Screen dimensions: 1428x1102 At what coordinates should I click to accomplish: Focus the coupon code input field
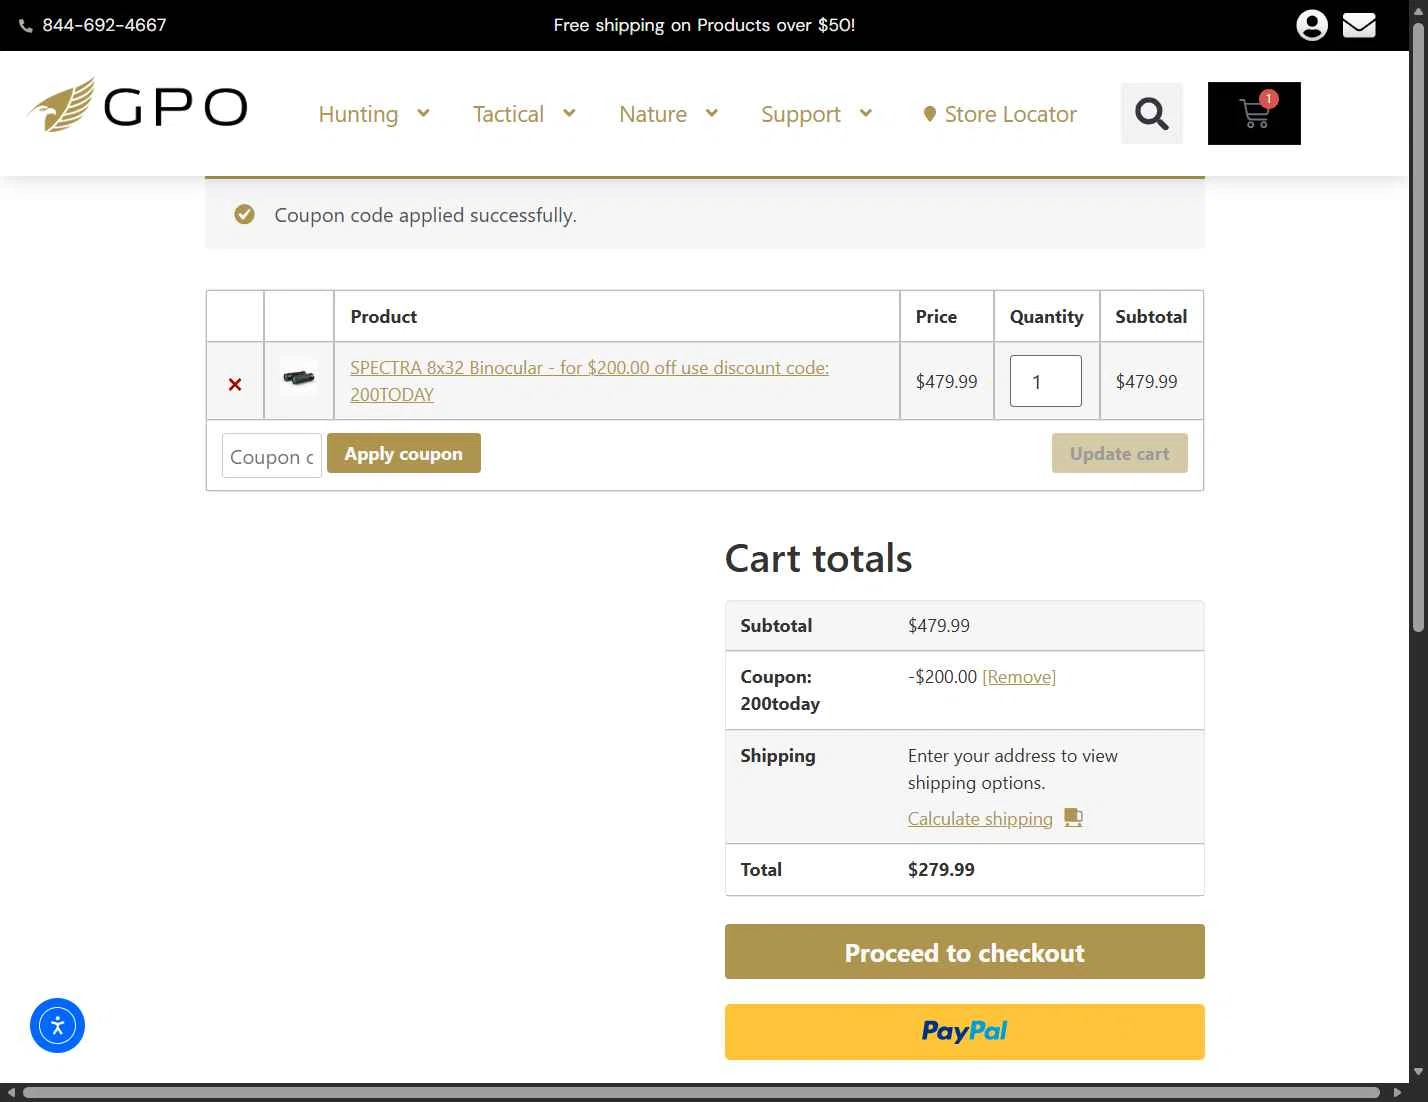pyautogui.click(x=272, y=456)
